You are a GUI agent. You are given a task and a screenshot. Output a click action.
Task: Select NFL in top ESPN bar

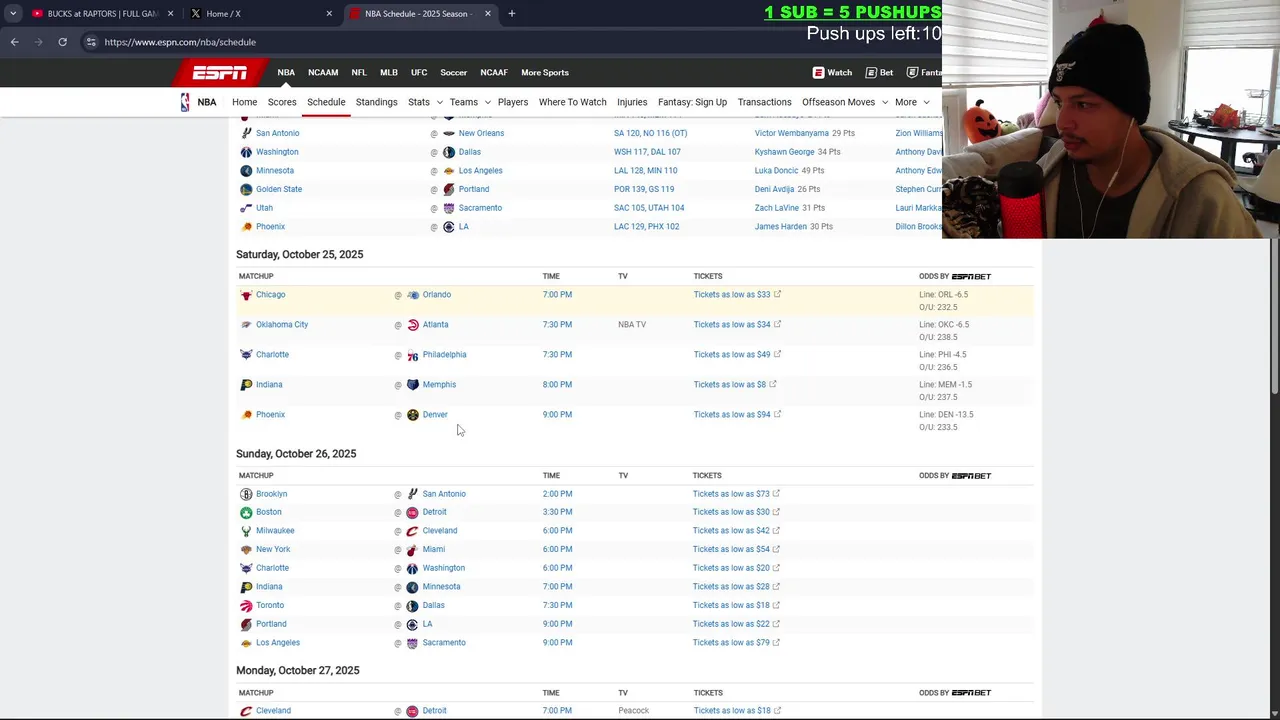pos(359,72)
